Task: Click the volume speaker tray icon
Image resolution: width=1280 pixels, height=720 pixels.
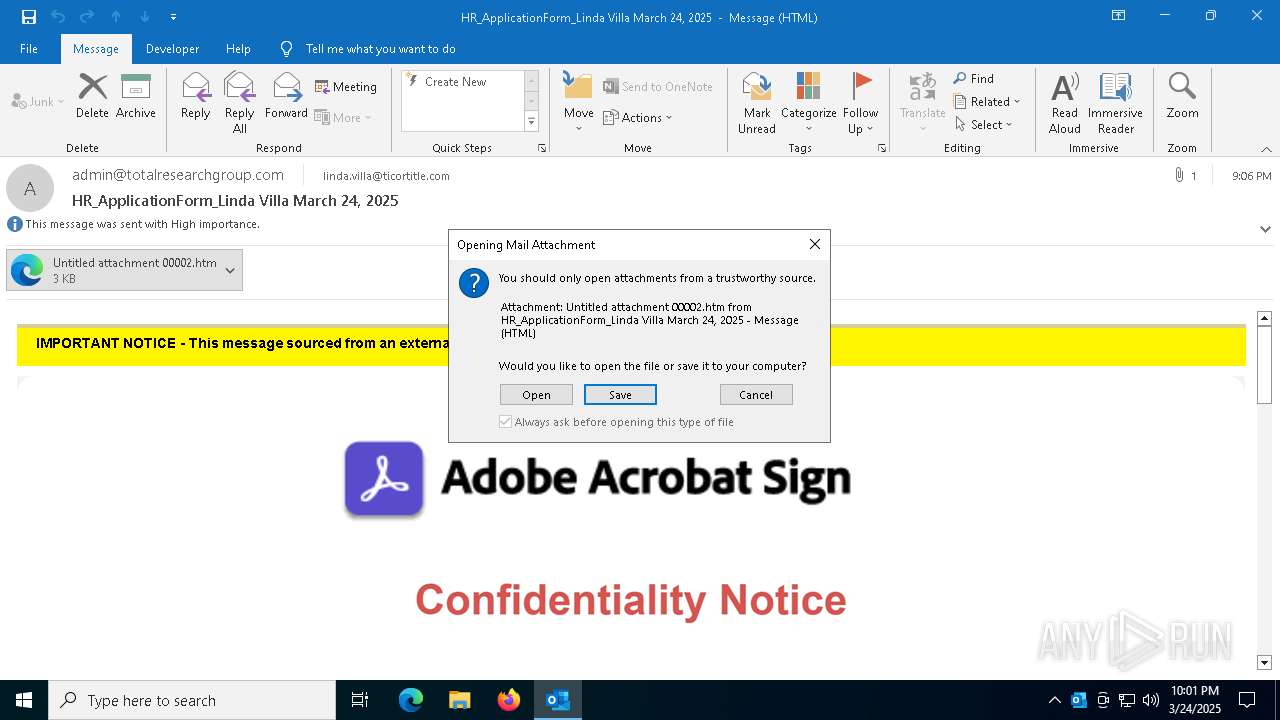Action: pos(1151,700)
